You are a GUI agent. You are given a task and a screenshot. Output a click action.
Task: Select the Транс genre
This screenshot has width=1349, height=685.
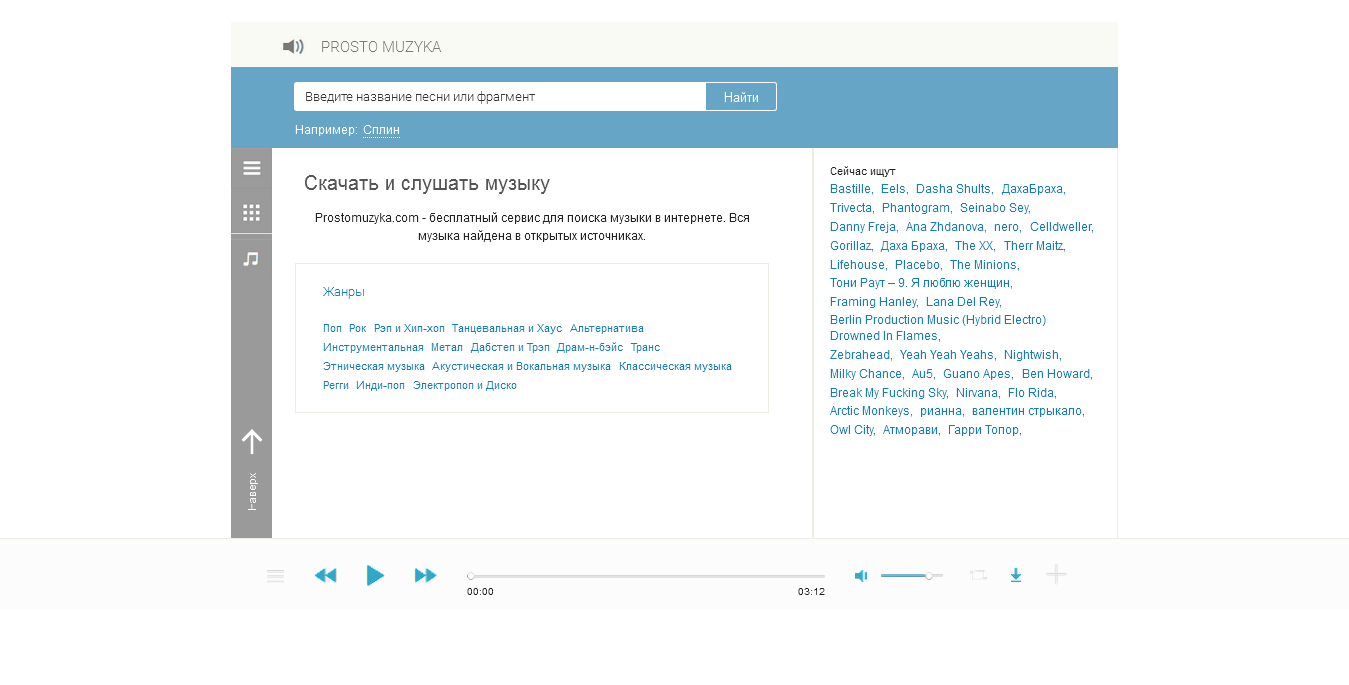pos(645,347)
